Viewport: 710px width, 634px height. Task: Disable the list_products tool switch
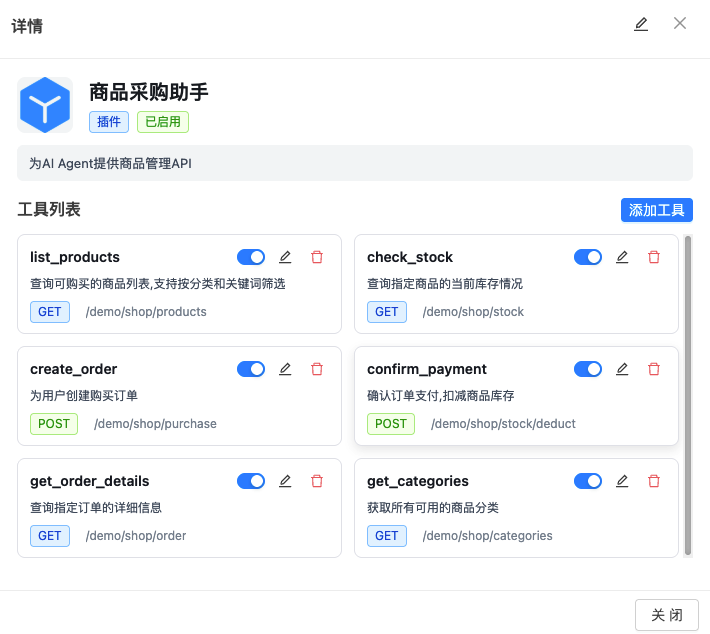251,257
